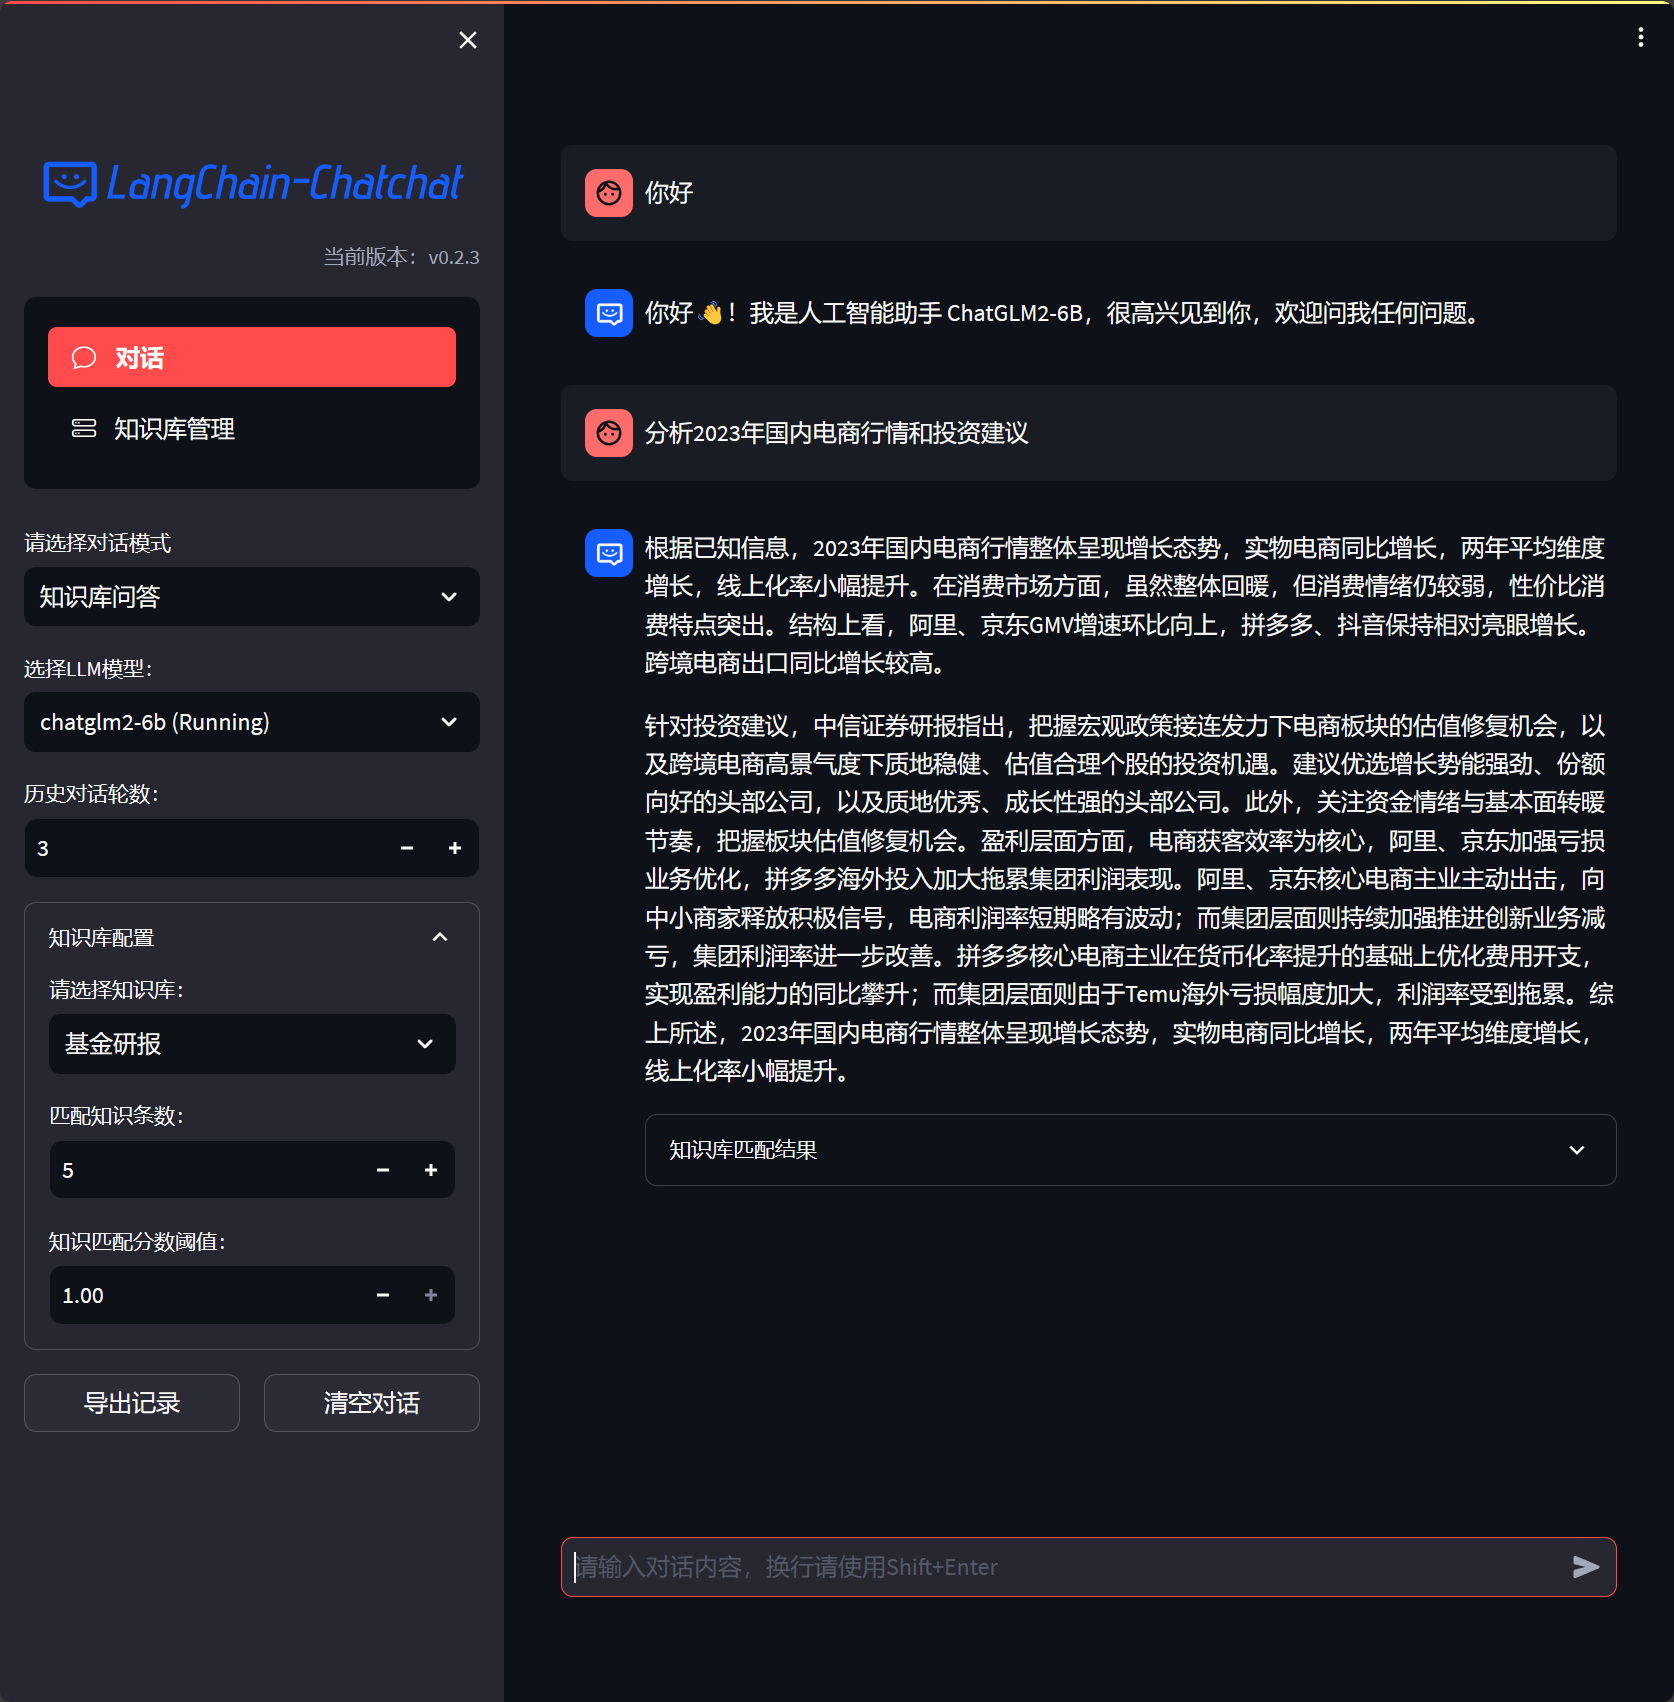Click the user avatar beside 你好 message
The width and height of the screenshot is (1674, 1702).
point(608,193)
